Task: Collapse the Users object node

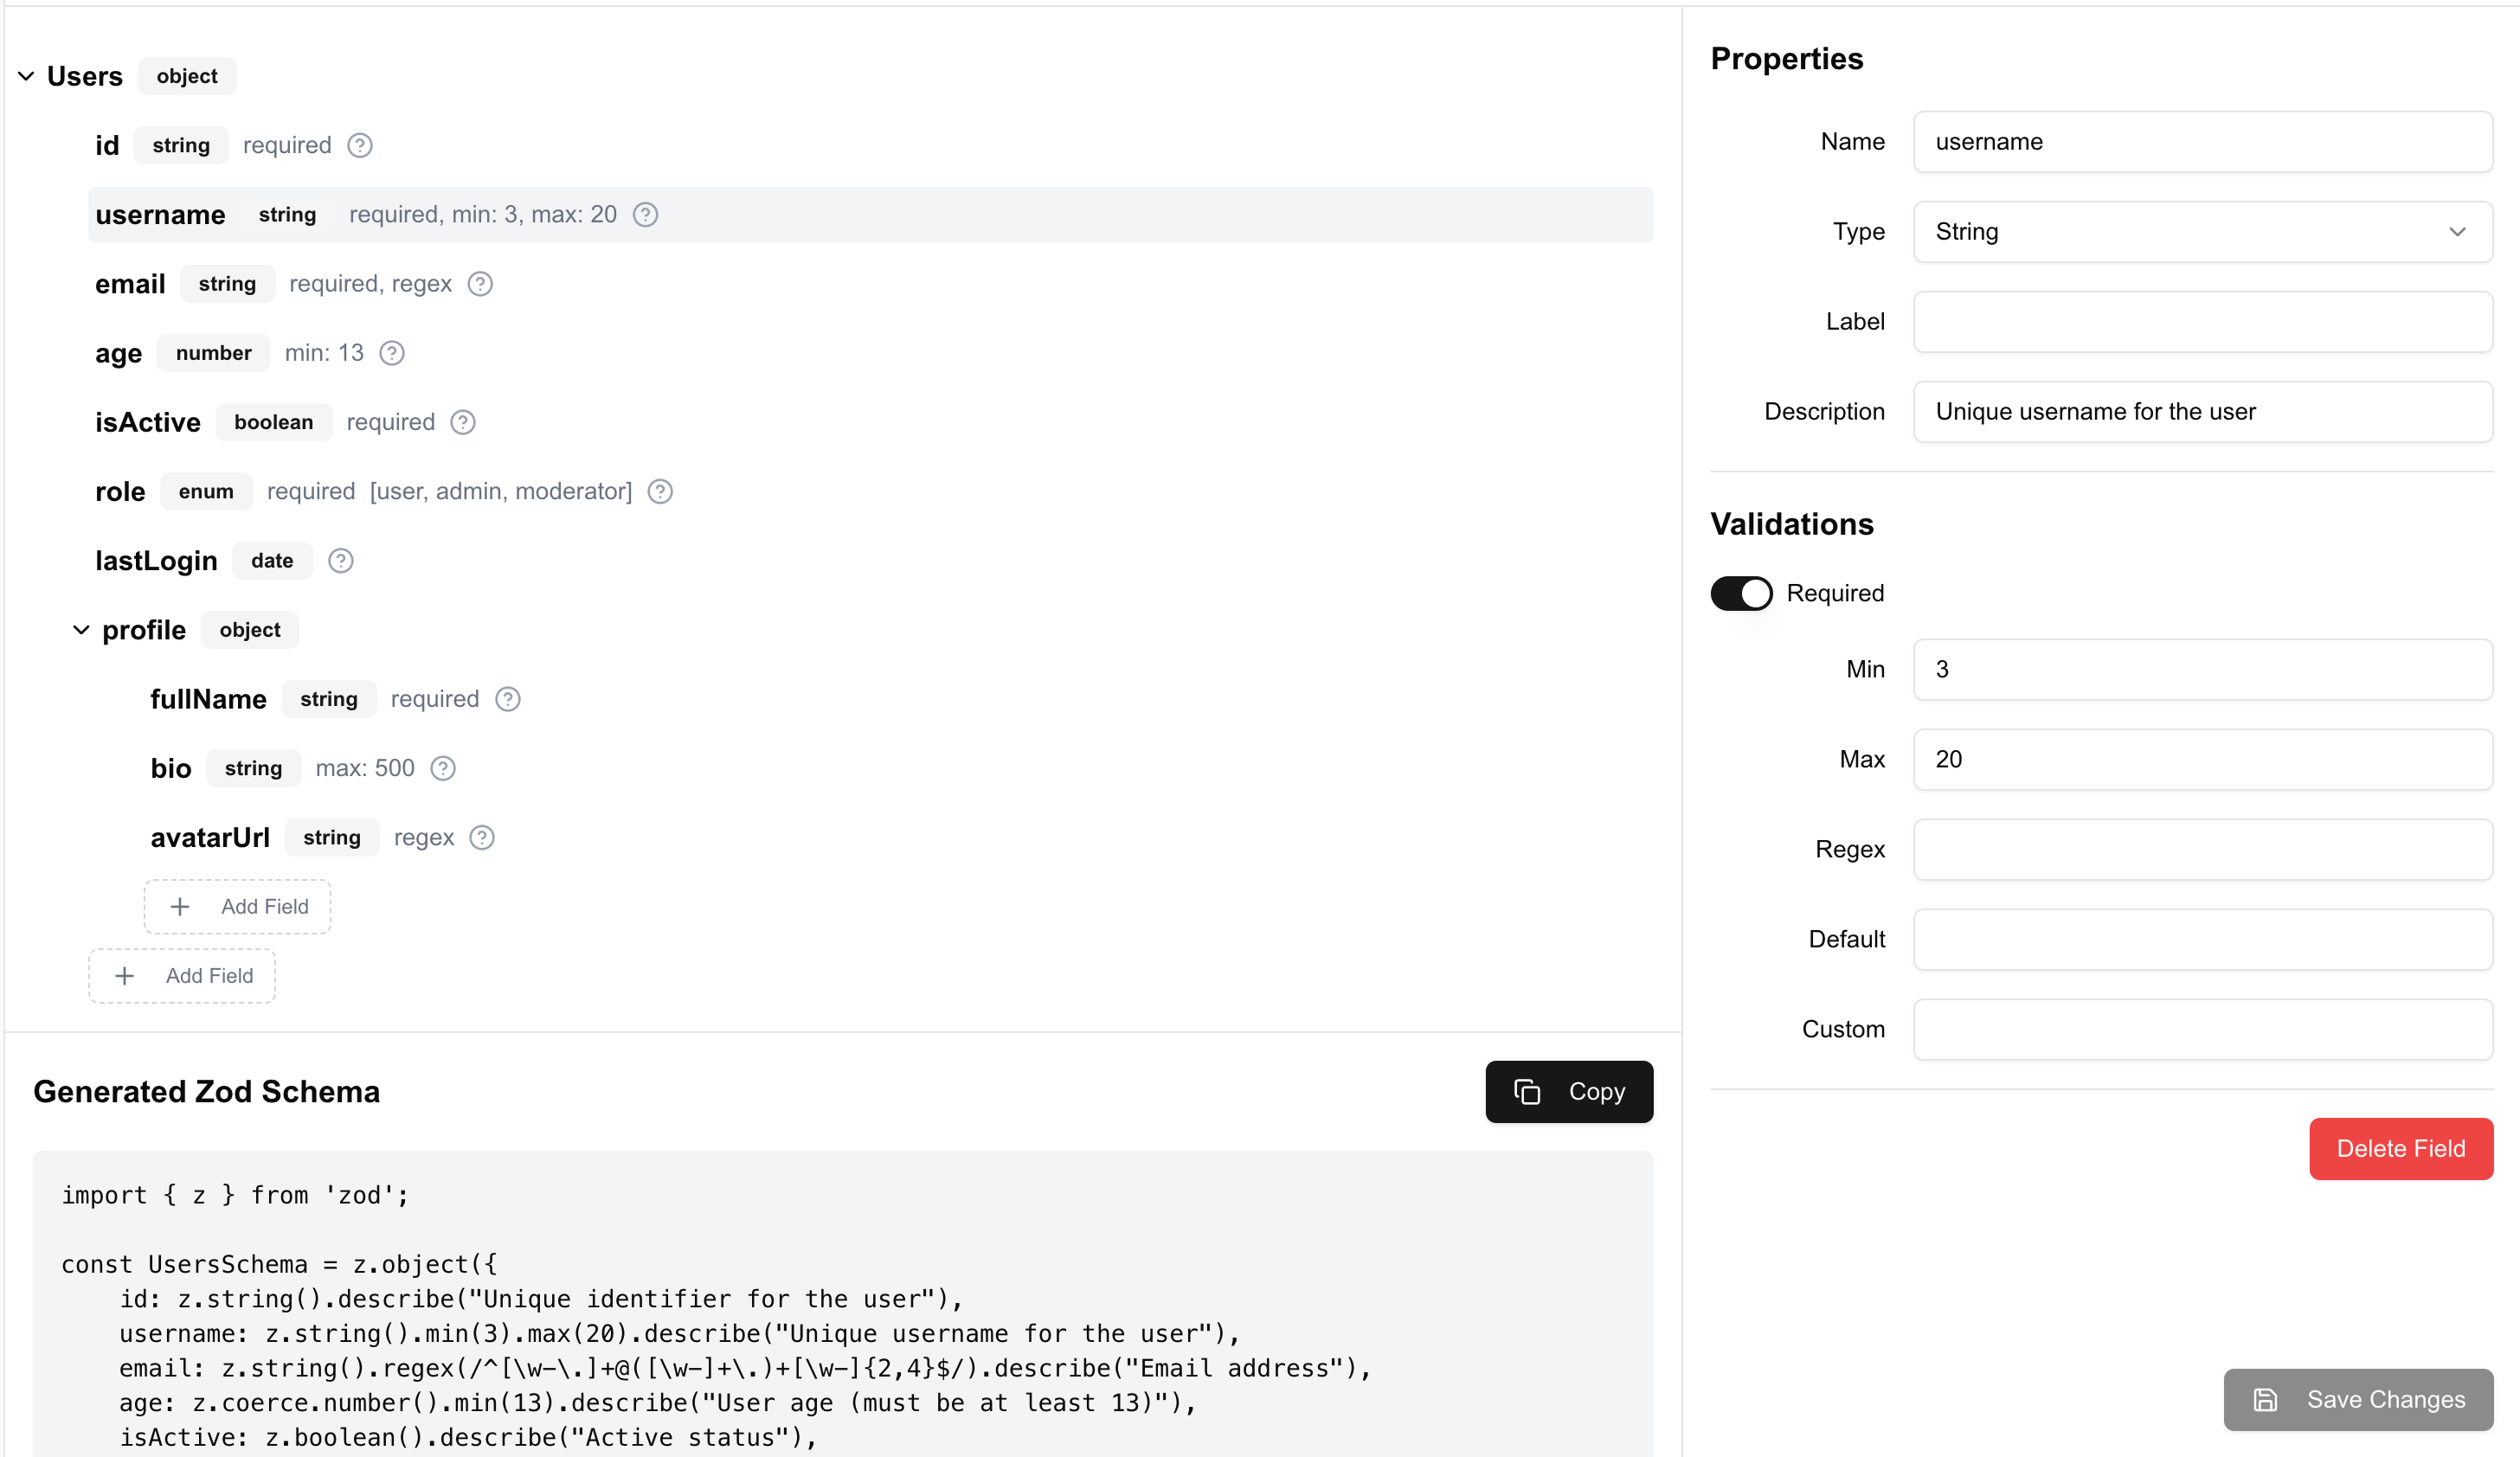Action: point(26,76)
